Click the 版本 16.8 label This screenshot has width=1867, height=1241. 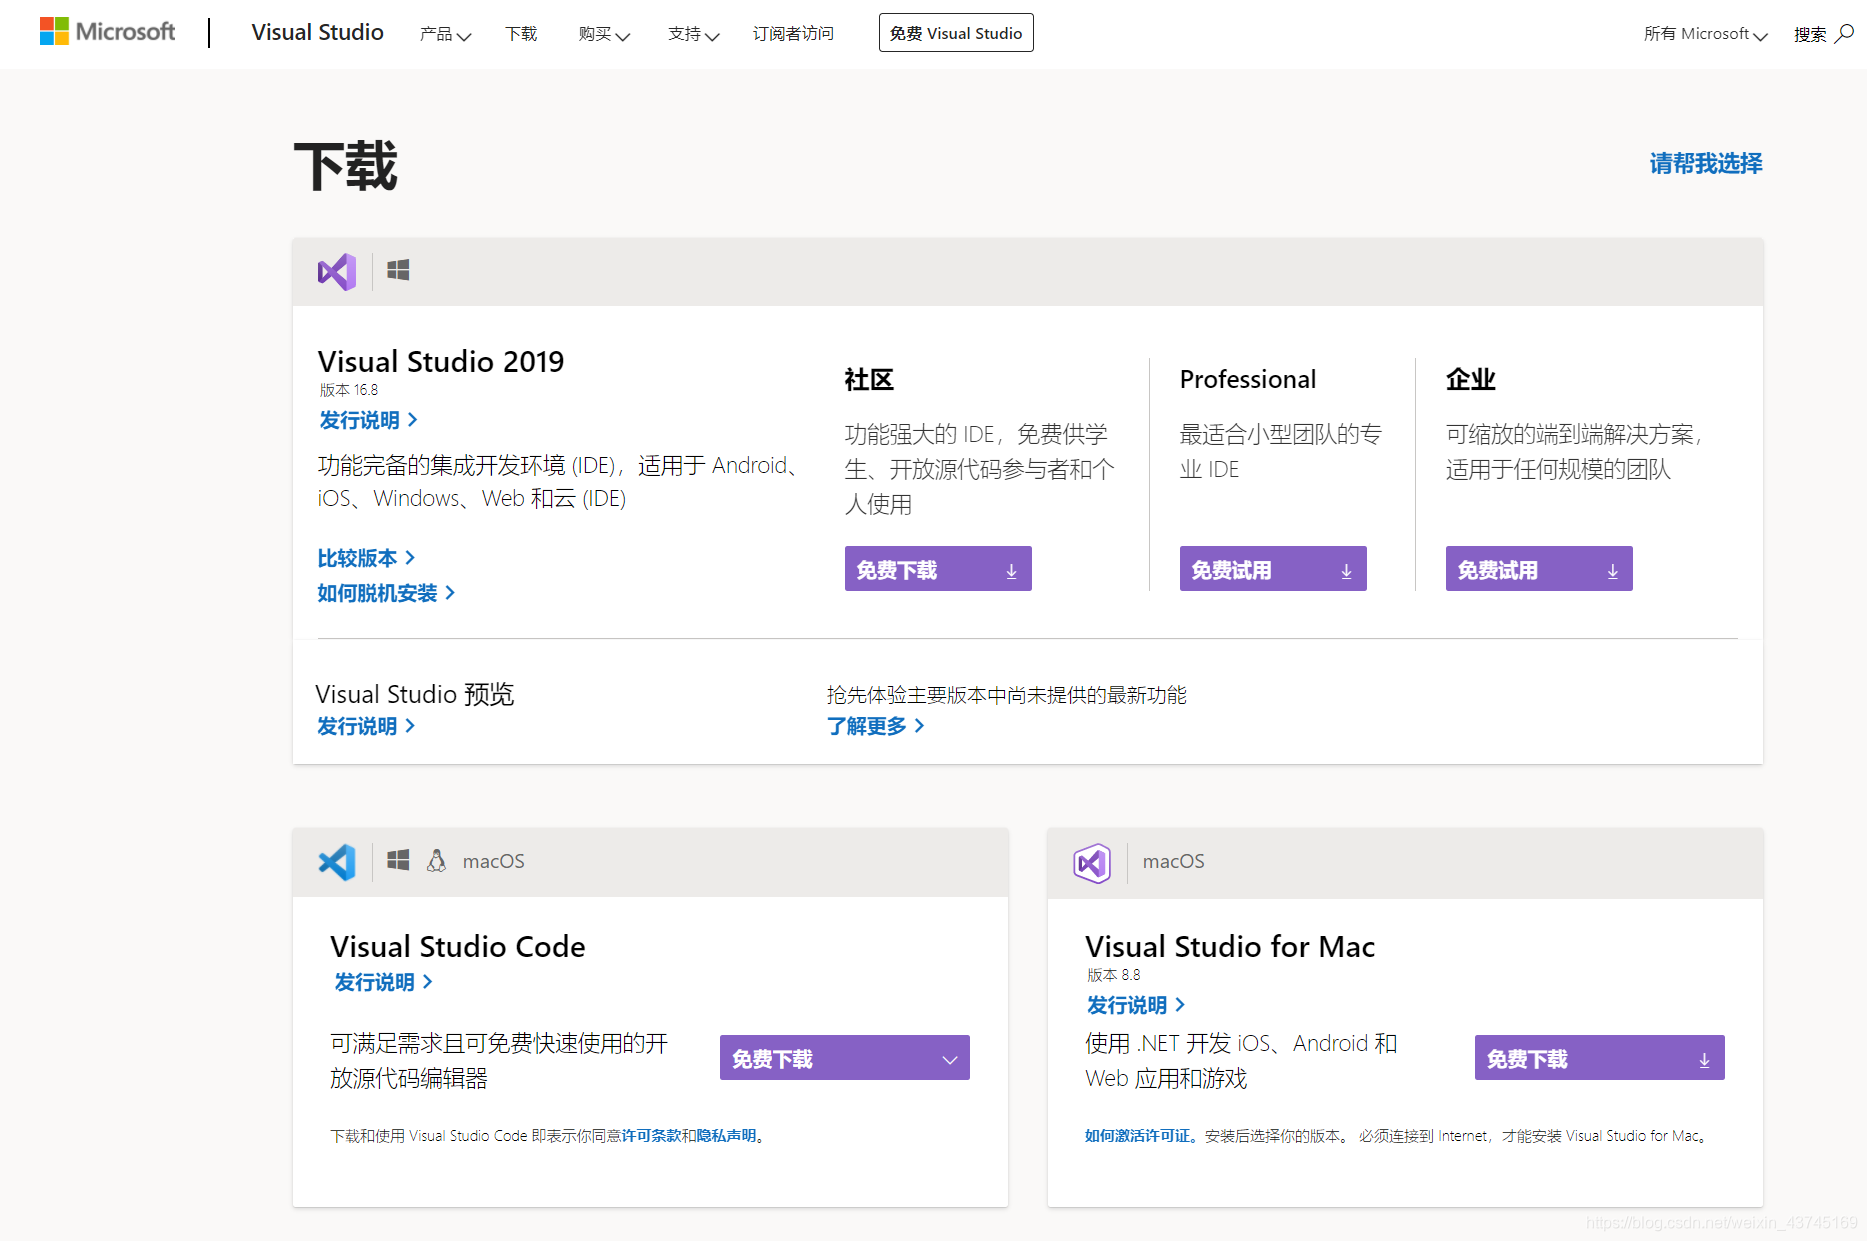349,390
